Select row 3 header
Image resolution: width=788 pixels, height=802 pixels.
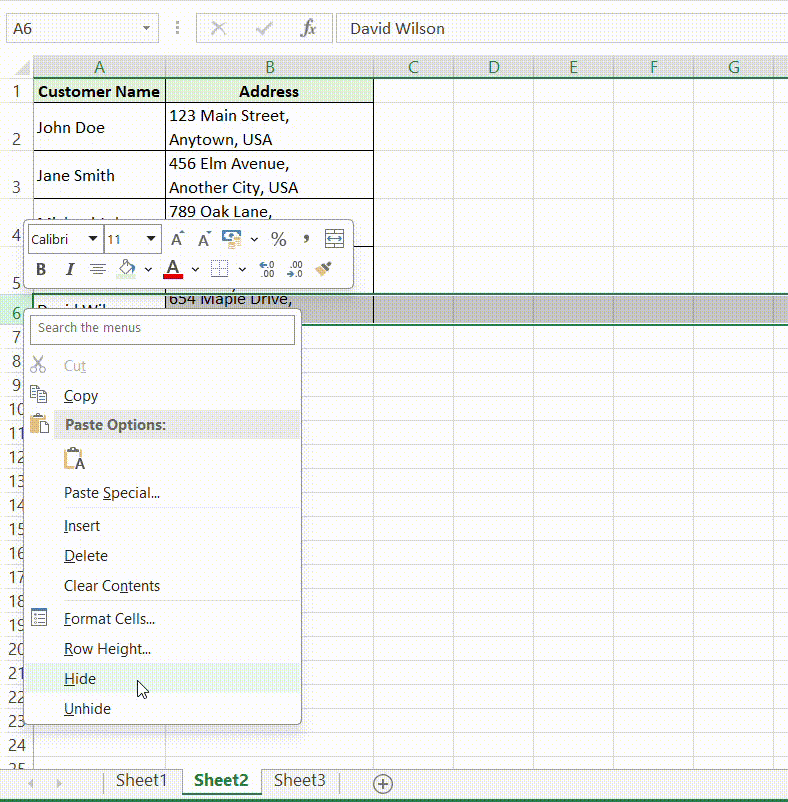16,175
